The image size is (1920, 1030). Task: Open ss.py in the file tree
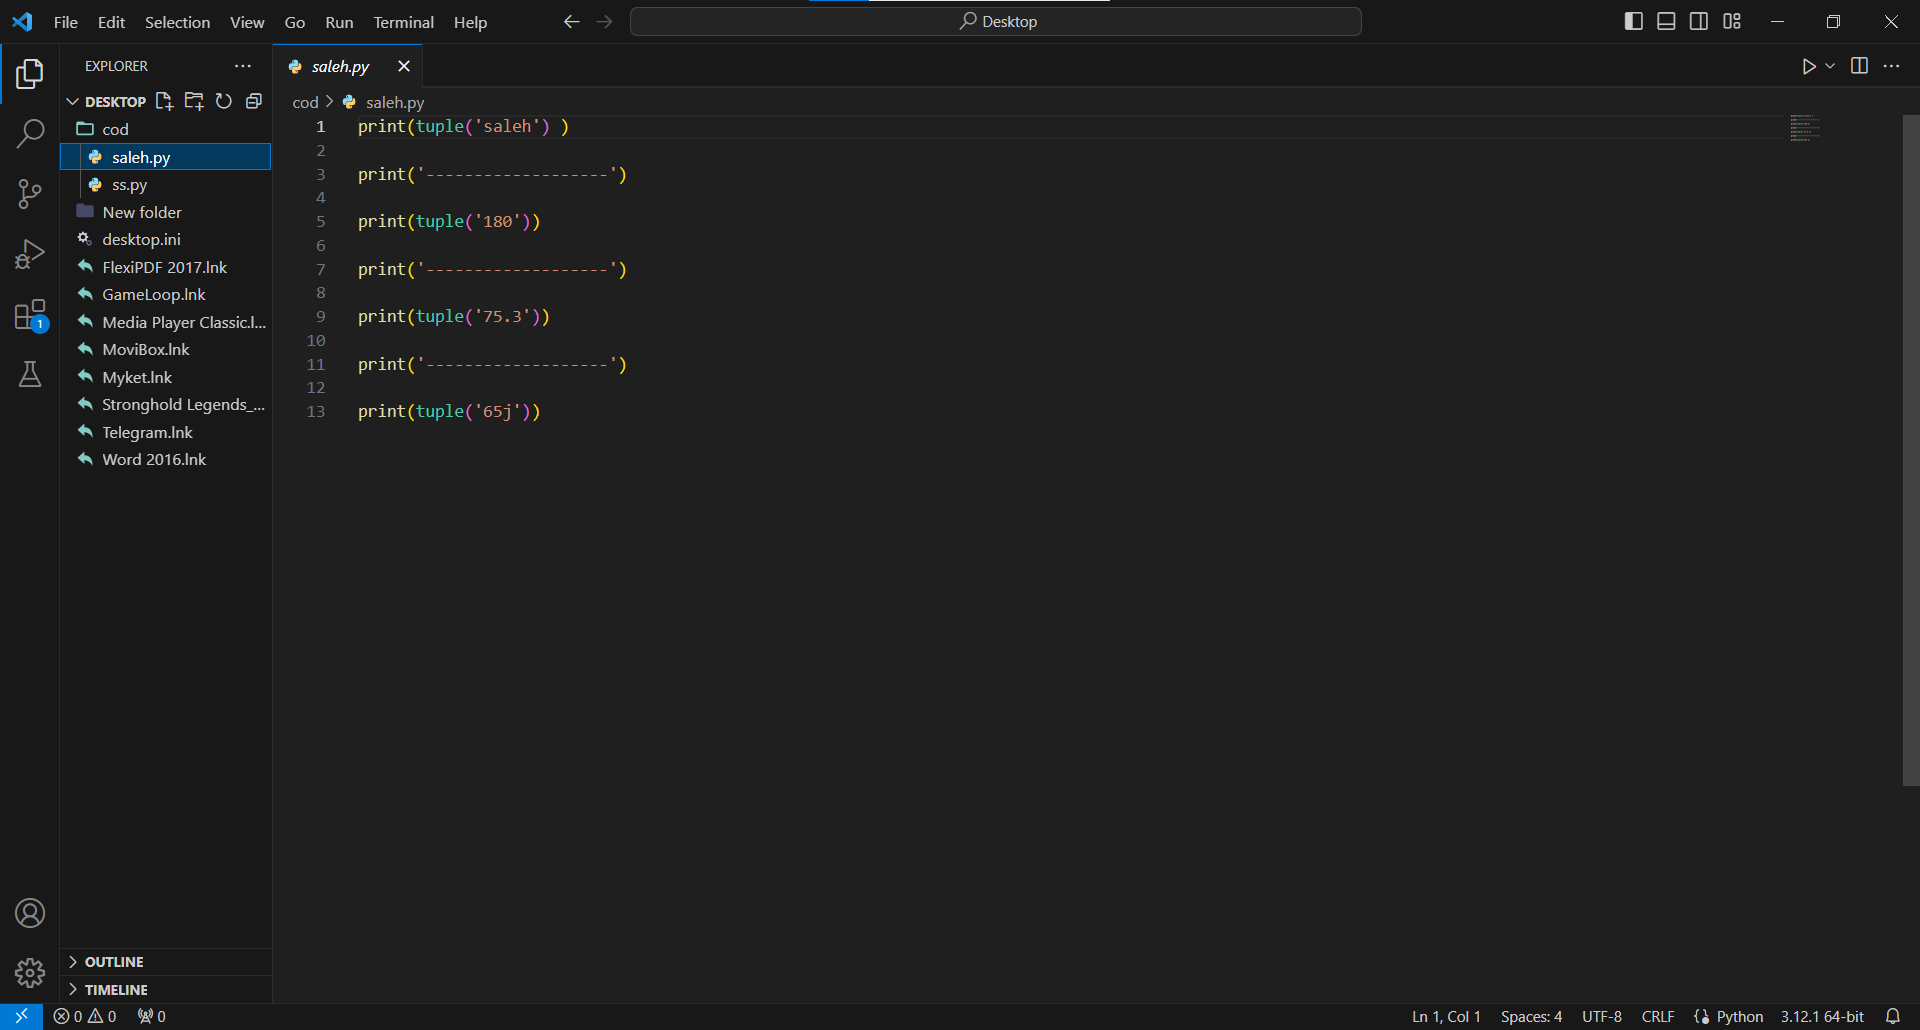click(x=129, y=185)
